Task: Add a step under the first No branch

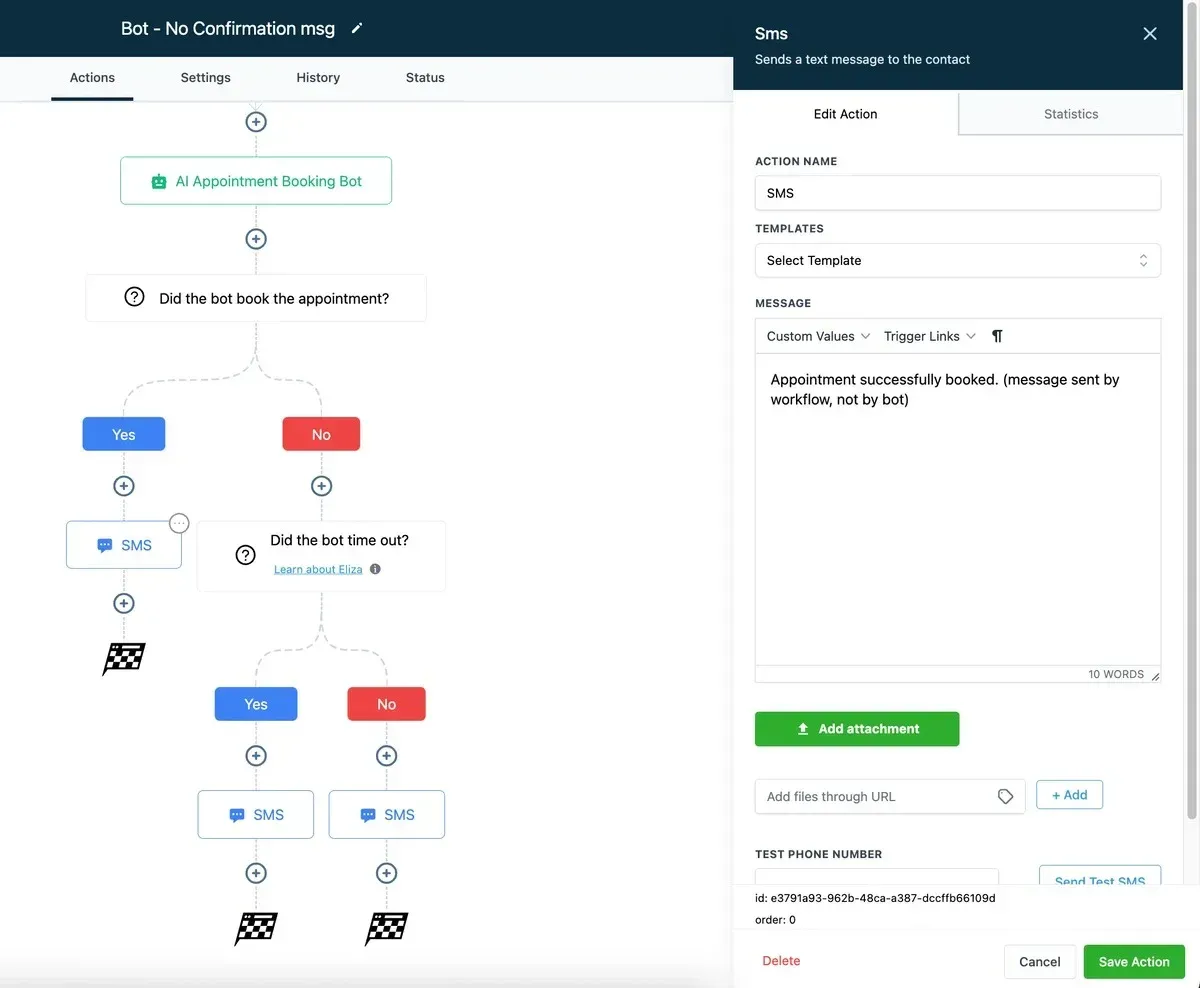Action: point(321,486)
